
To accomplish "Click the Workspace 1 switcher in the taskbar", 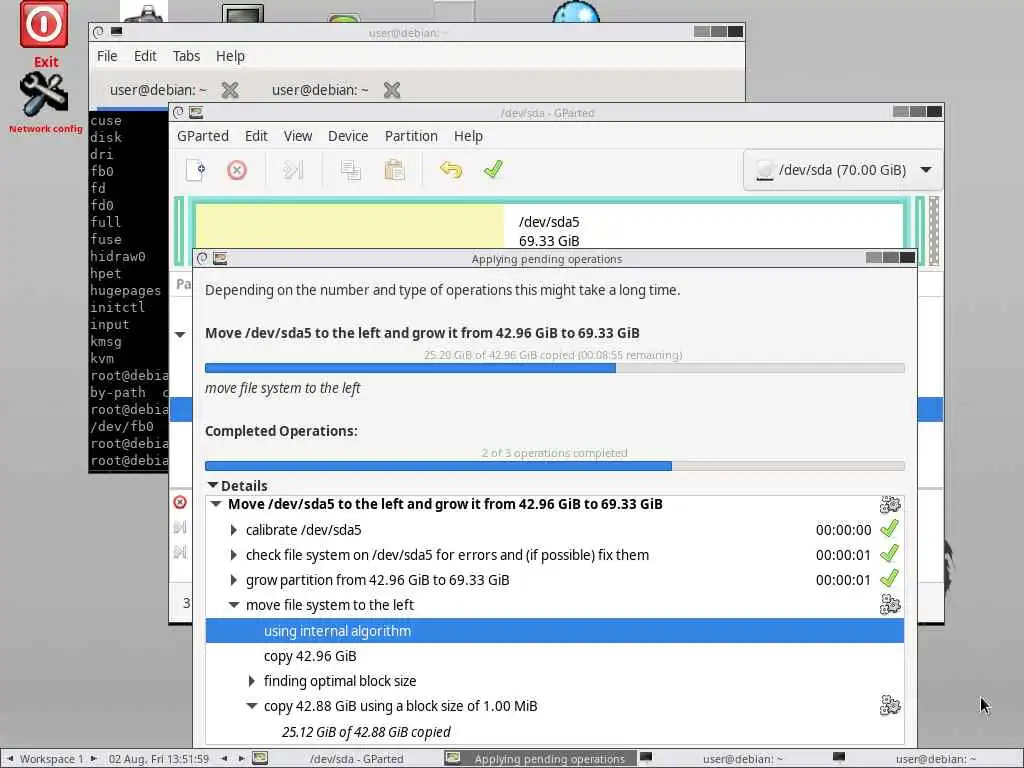I will (52, 759).
